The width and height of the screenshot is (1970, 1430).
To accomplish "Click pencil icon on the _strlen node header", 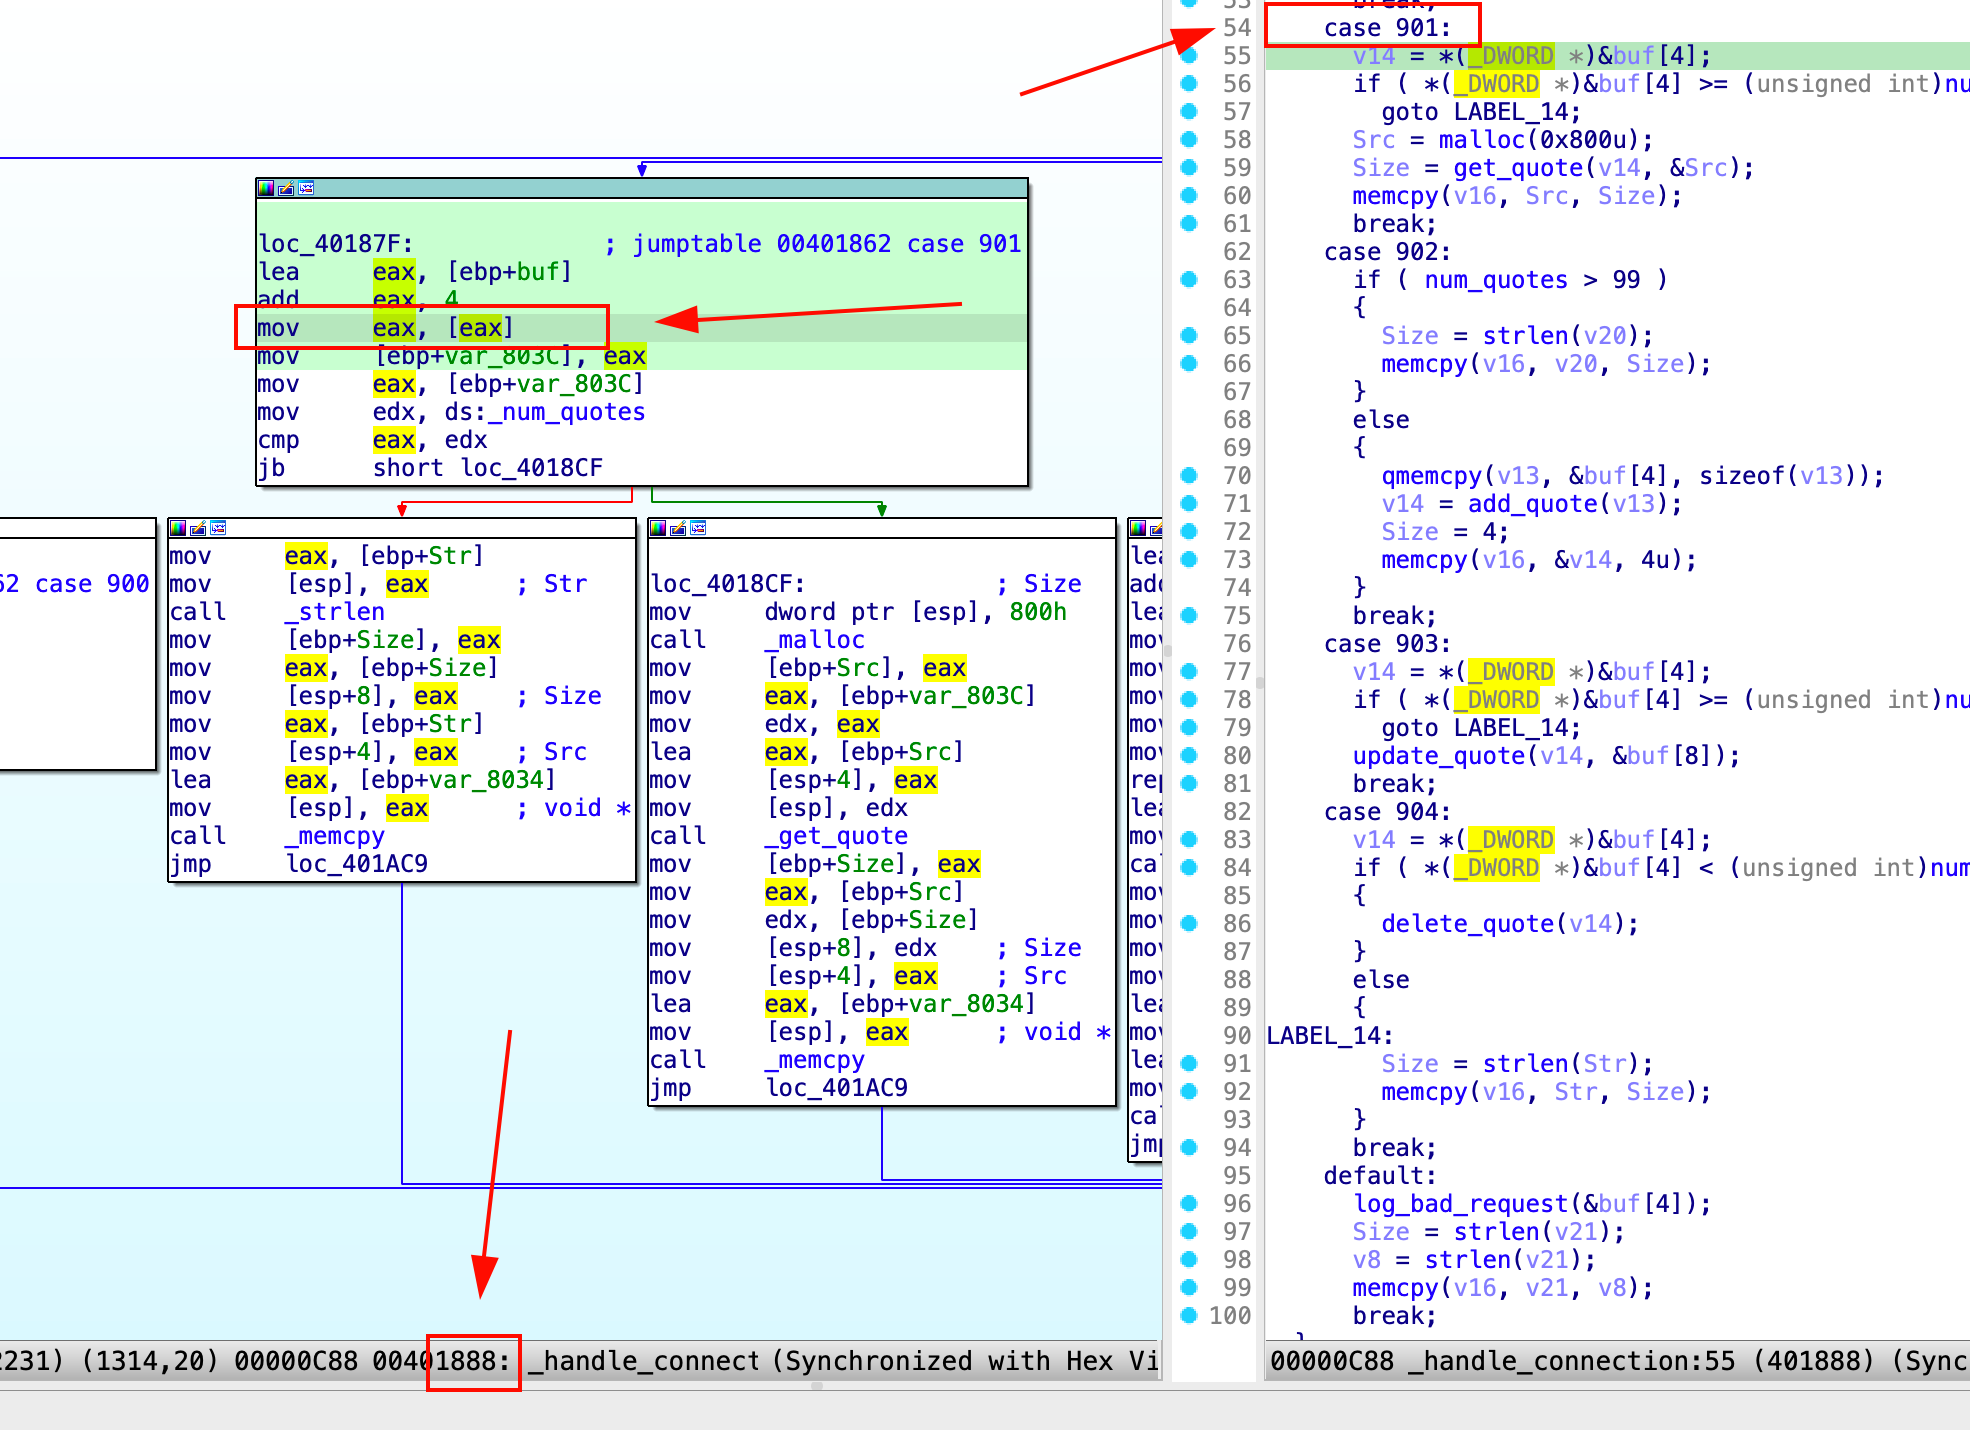I will coord(198,528).
